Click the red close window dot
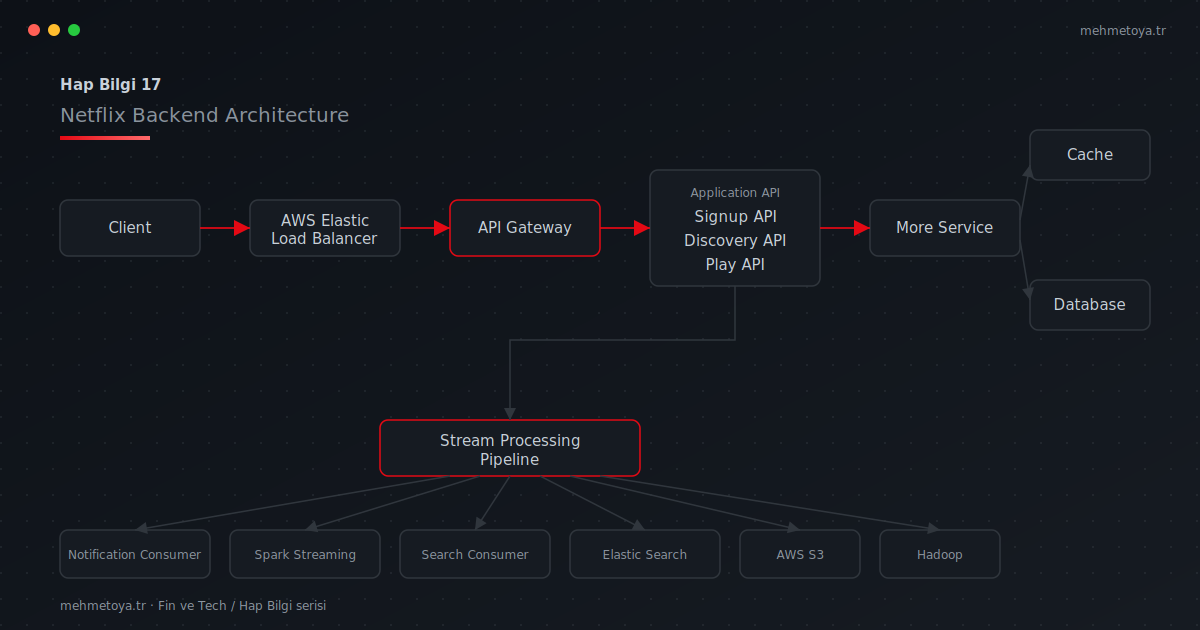 (x=34, y=30)
